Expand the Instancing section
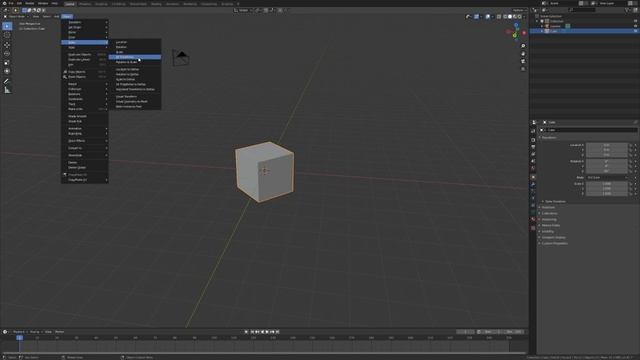 (x=549, y=220)
